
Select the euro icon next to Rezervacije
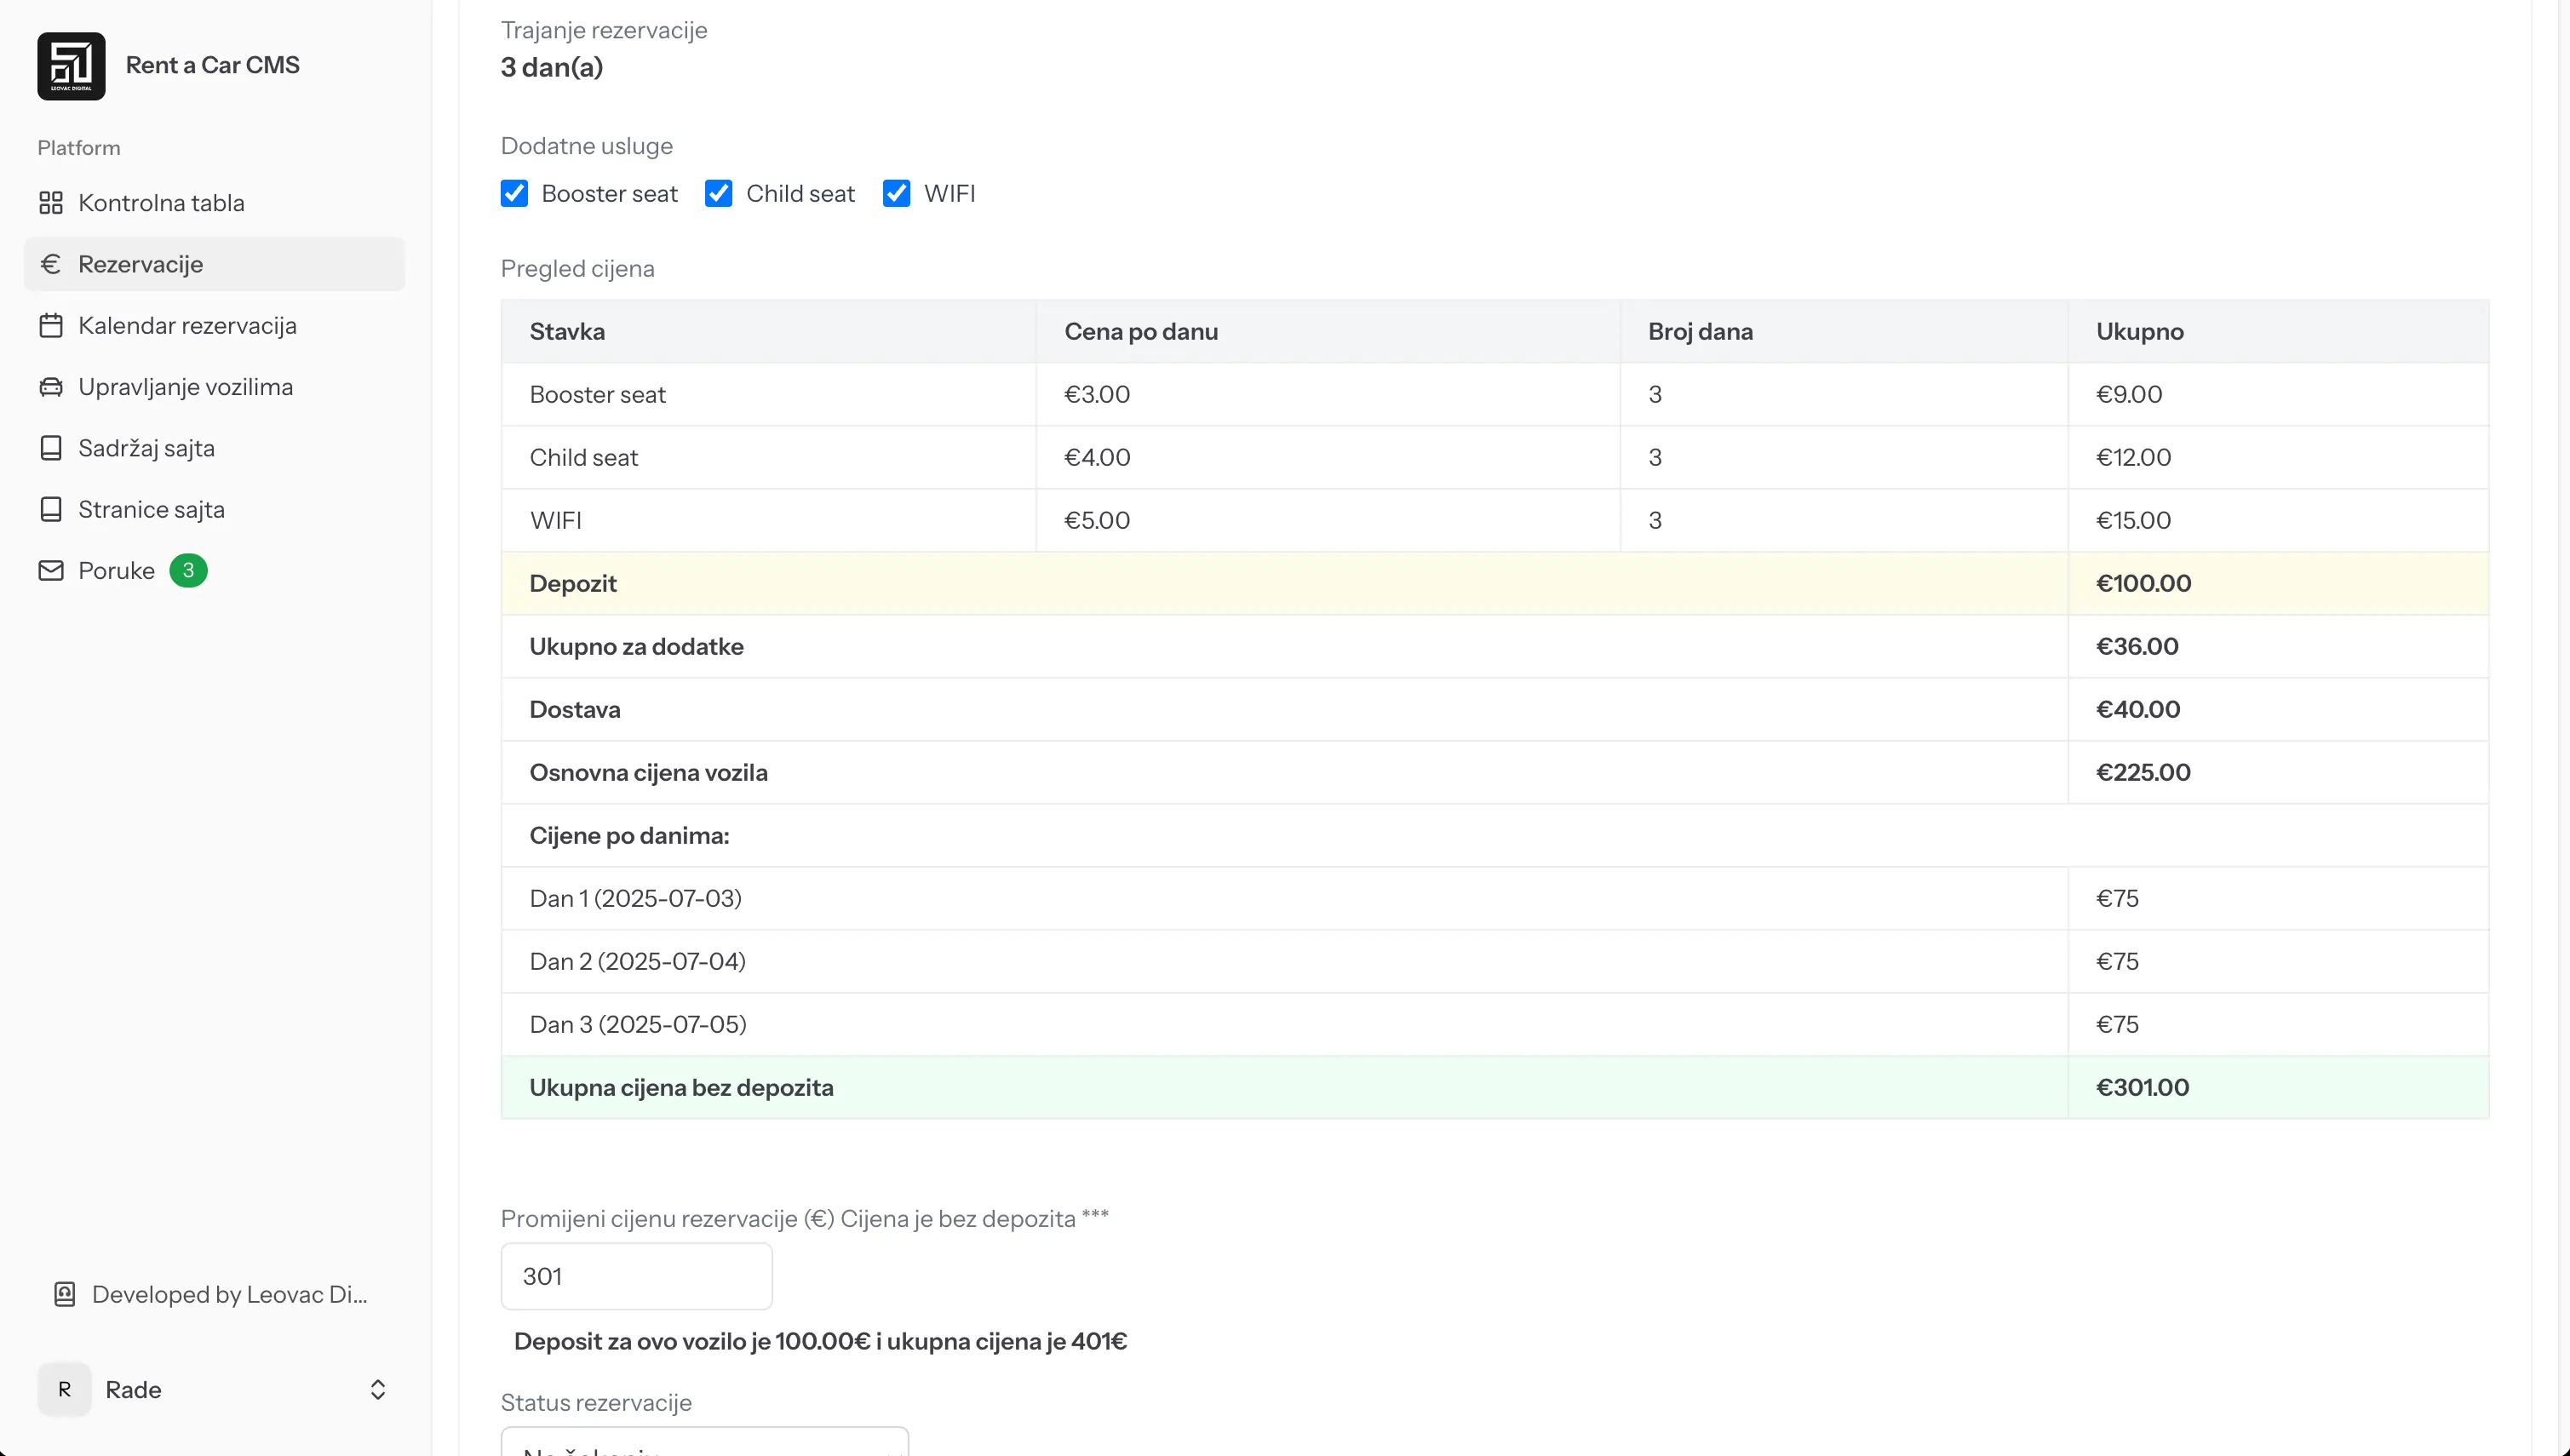[51, 263]
